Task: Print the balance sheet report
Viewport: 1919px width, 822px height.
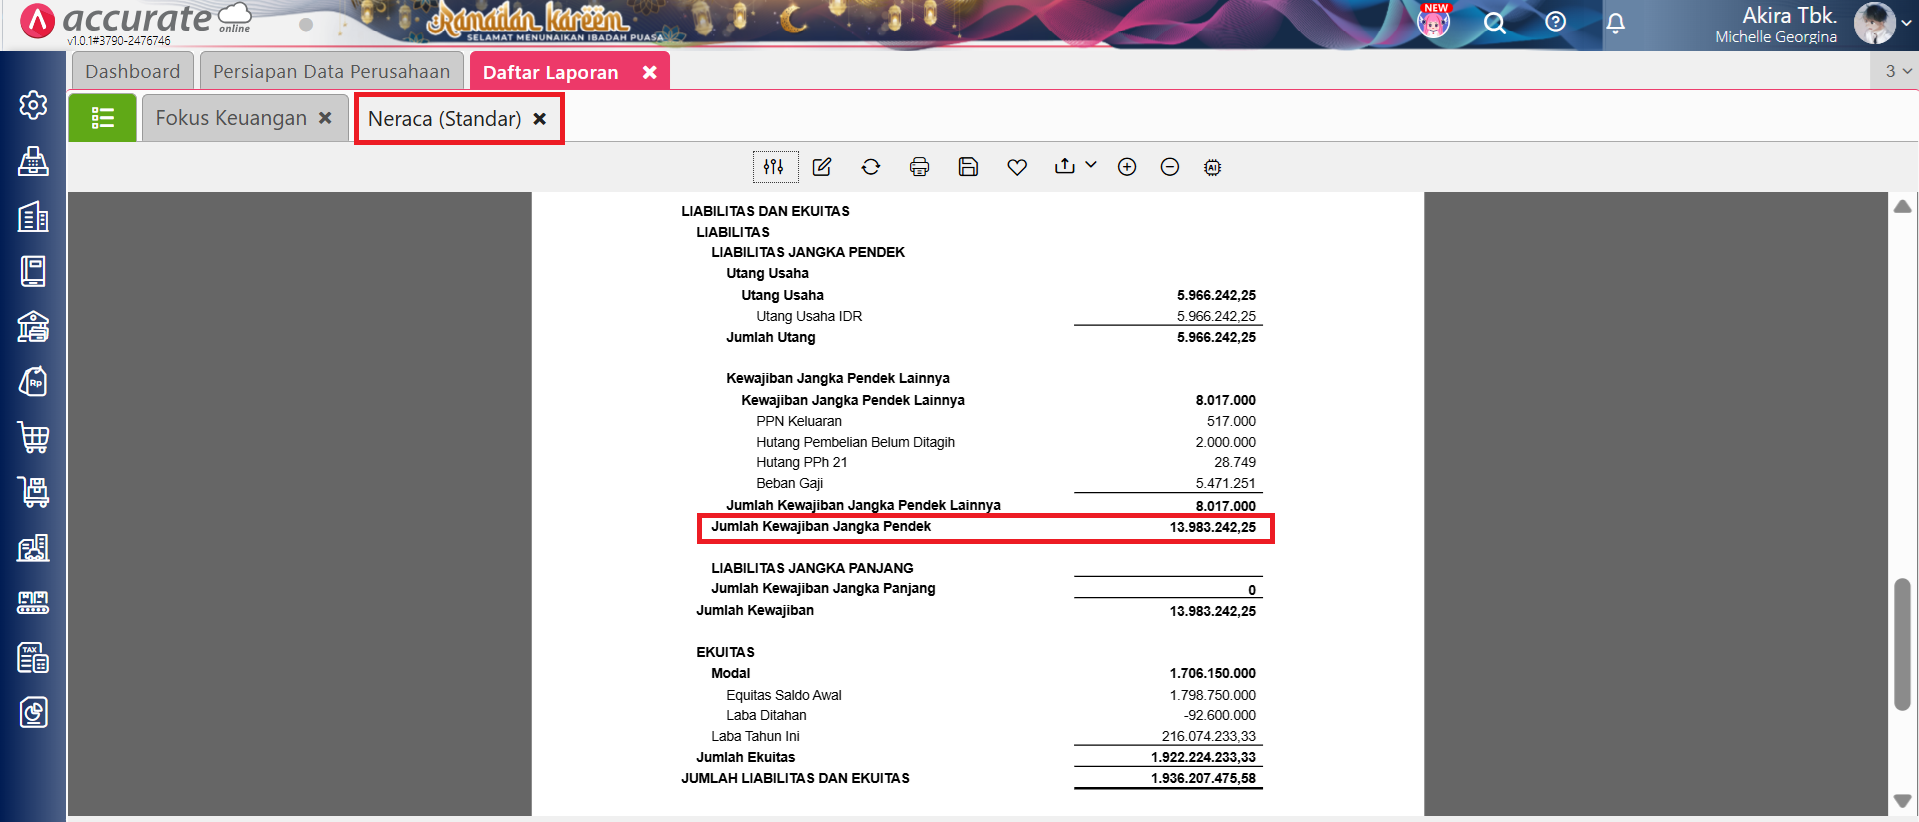Action: coord(919,167)
